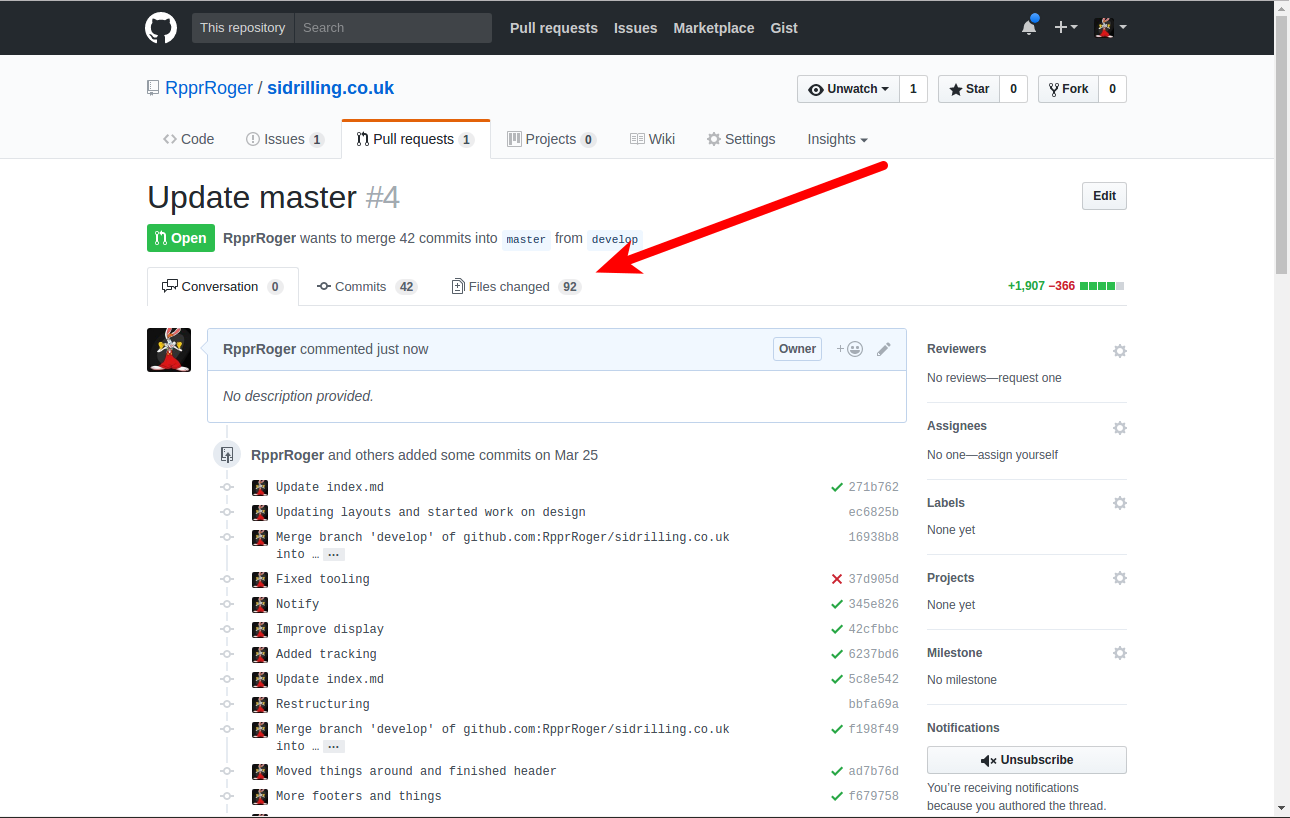
Task: View failed status on commit 37d905d
Action: coord(837,579)
